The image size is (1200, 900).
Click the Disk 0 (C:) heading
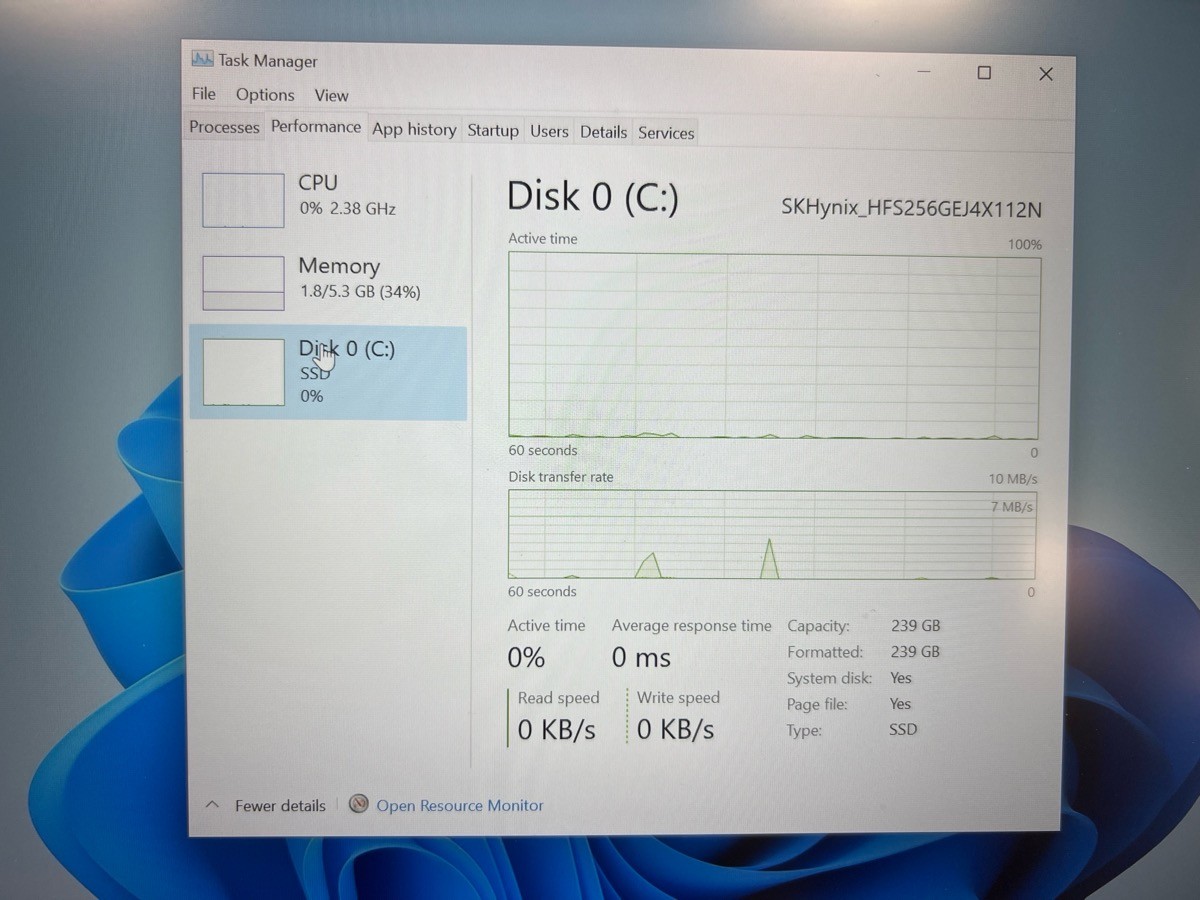593,196
